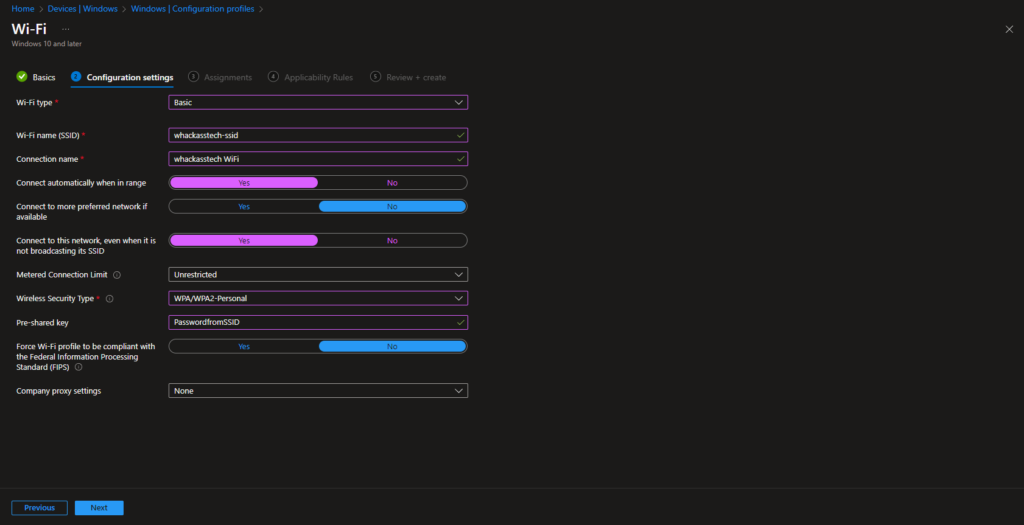This screenshot has height=525, width=1024.
Task: Click the step 2 circle icon
Action: click(76, 76)
